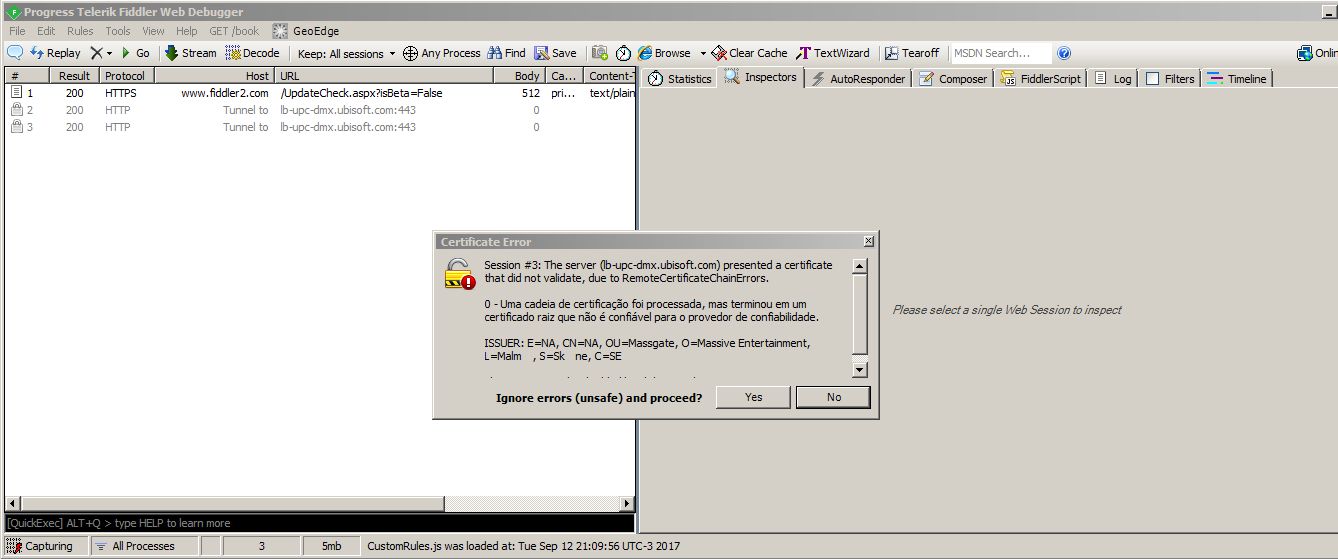The width and height of the screenshot is (1338, 559).
Task: Switch to the Inspectors tab
Action: point(761,77)
